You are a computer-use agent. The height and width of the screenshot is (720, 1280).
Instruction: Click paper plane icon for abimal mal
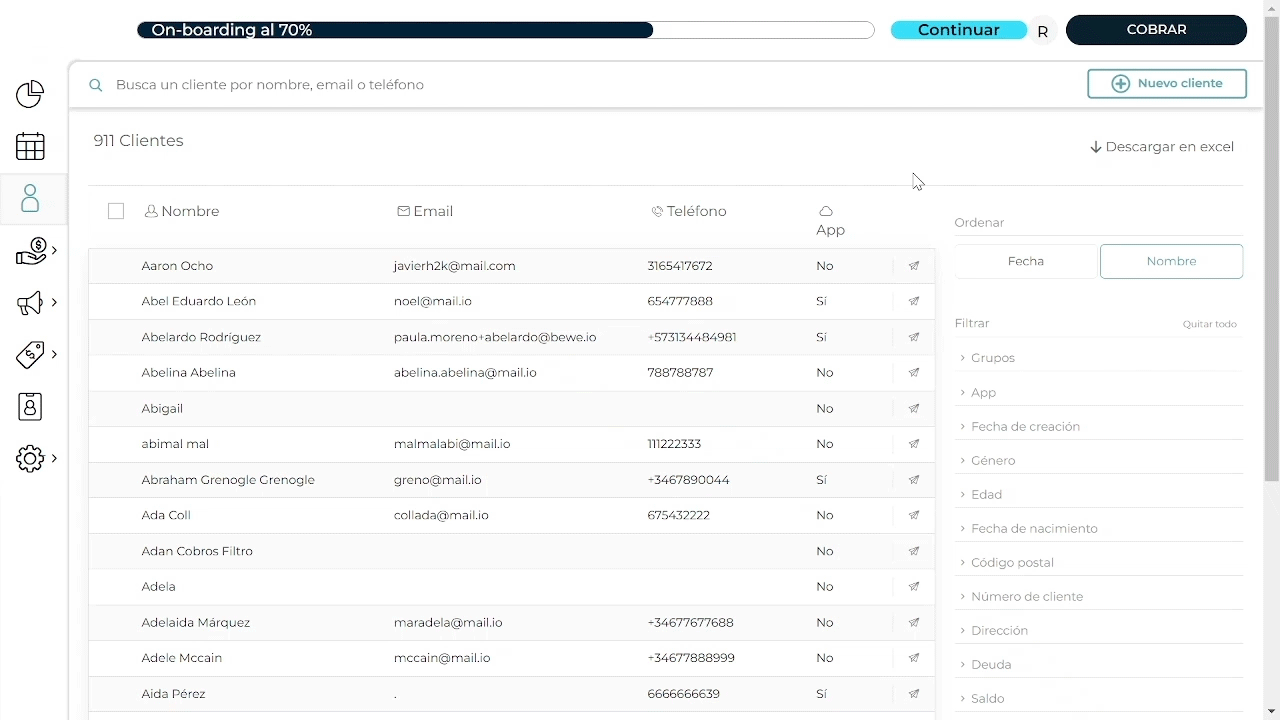click(x=914, y=444)
